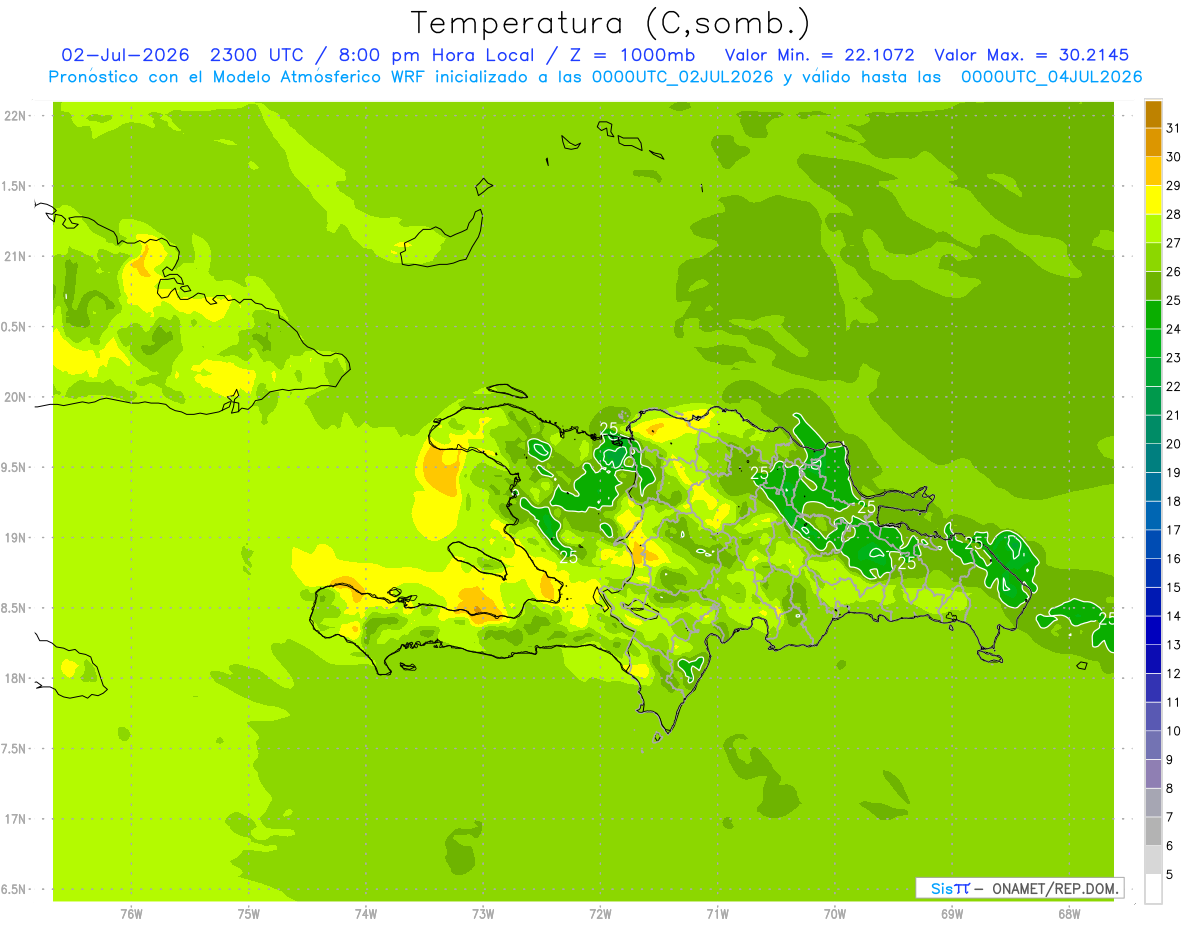
Task: Click the dark orange swatch above 31
Action: click(x=1153, y=114)
